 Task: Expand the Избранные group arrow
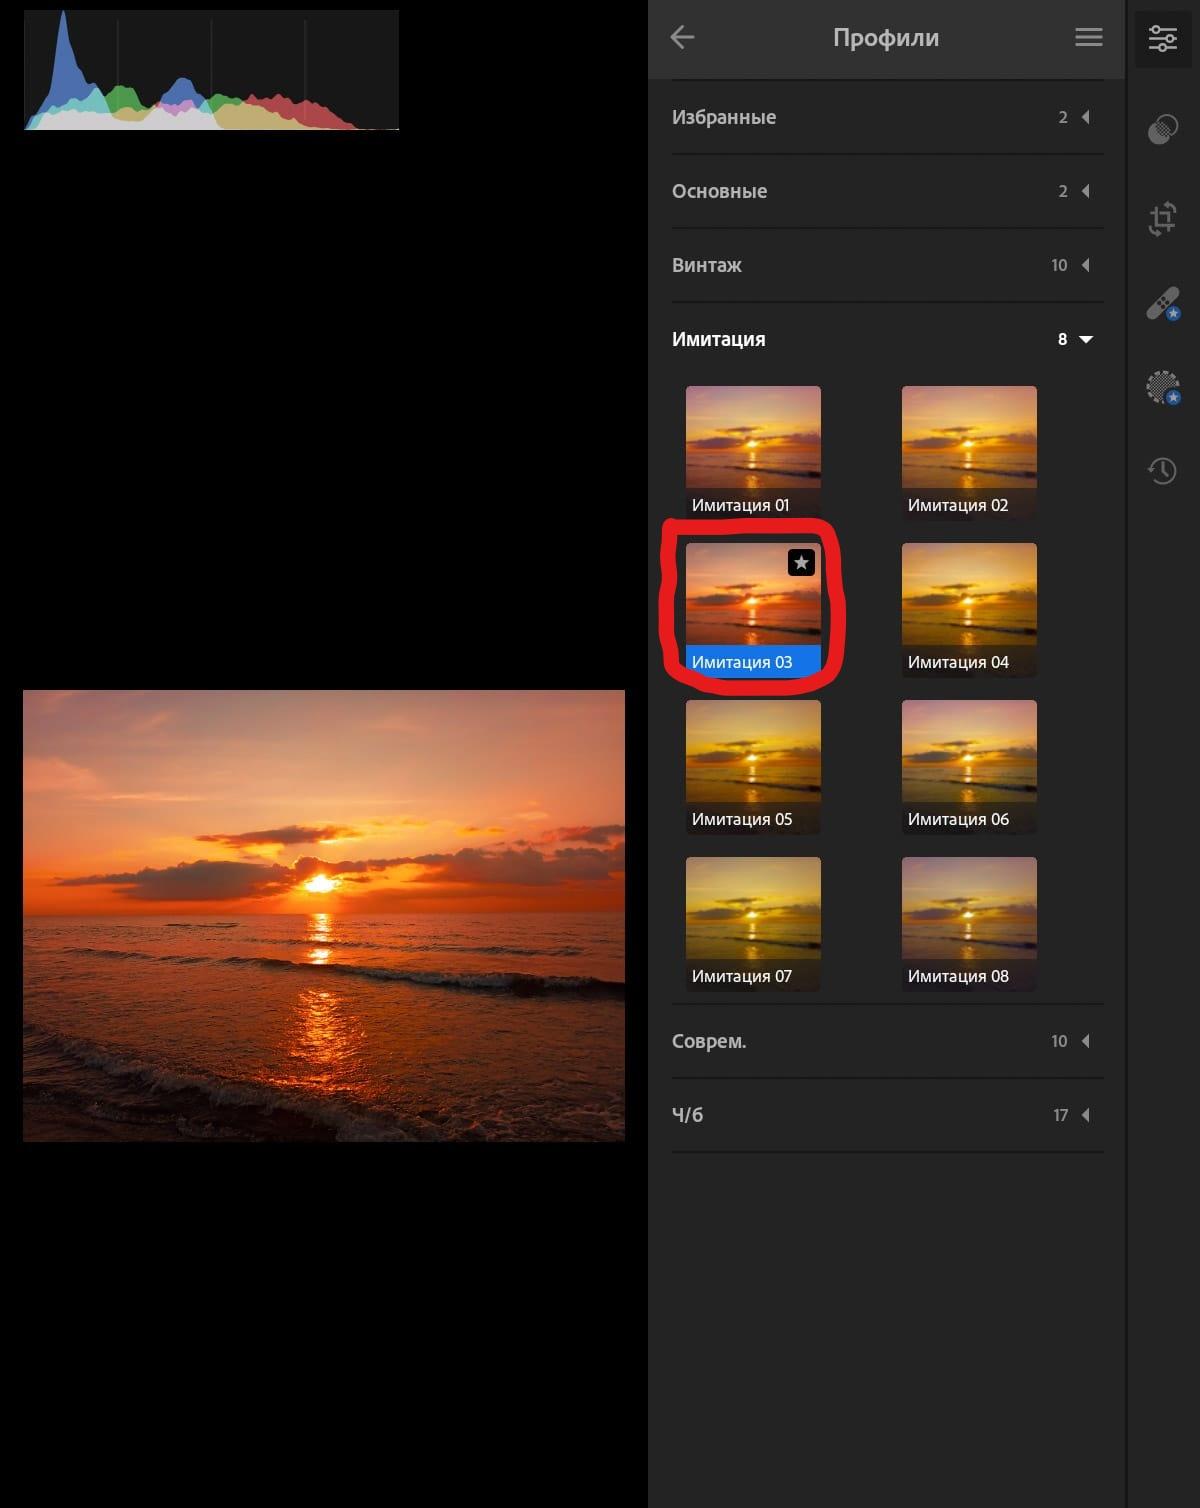(x=1086, y=117)
